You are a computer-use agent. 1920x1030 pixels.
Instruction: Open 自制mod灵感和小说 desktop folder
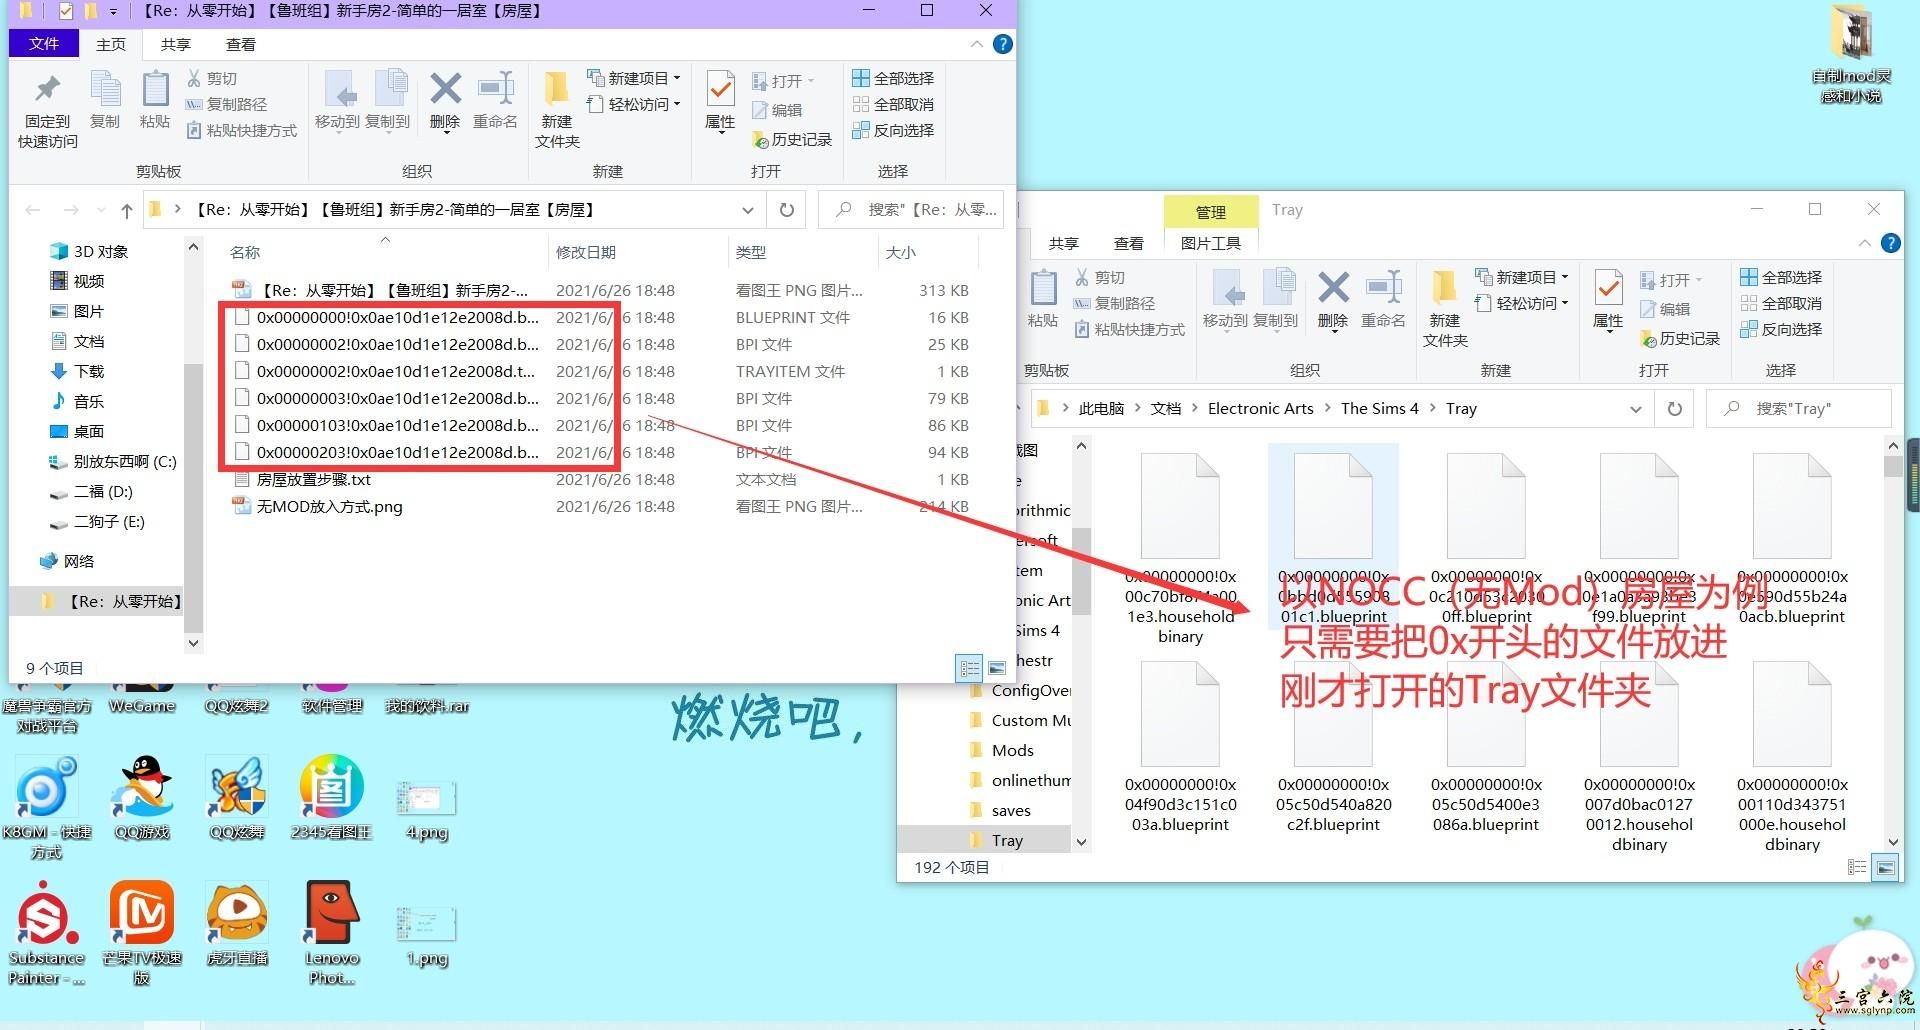1851,55
